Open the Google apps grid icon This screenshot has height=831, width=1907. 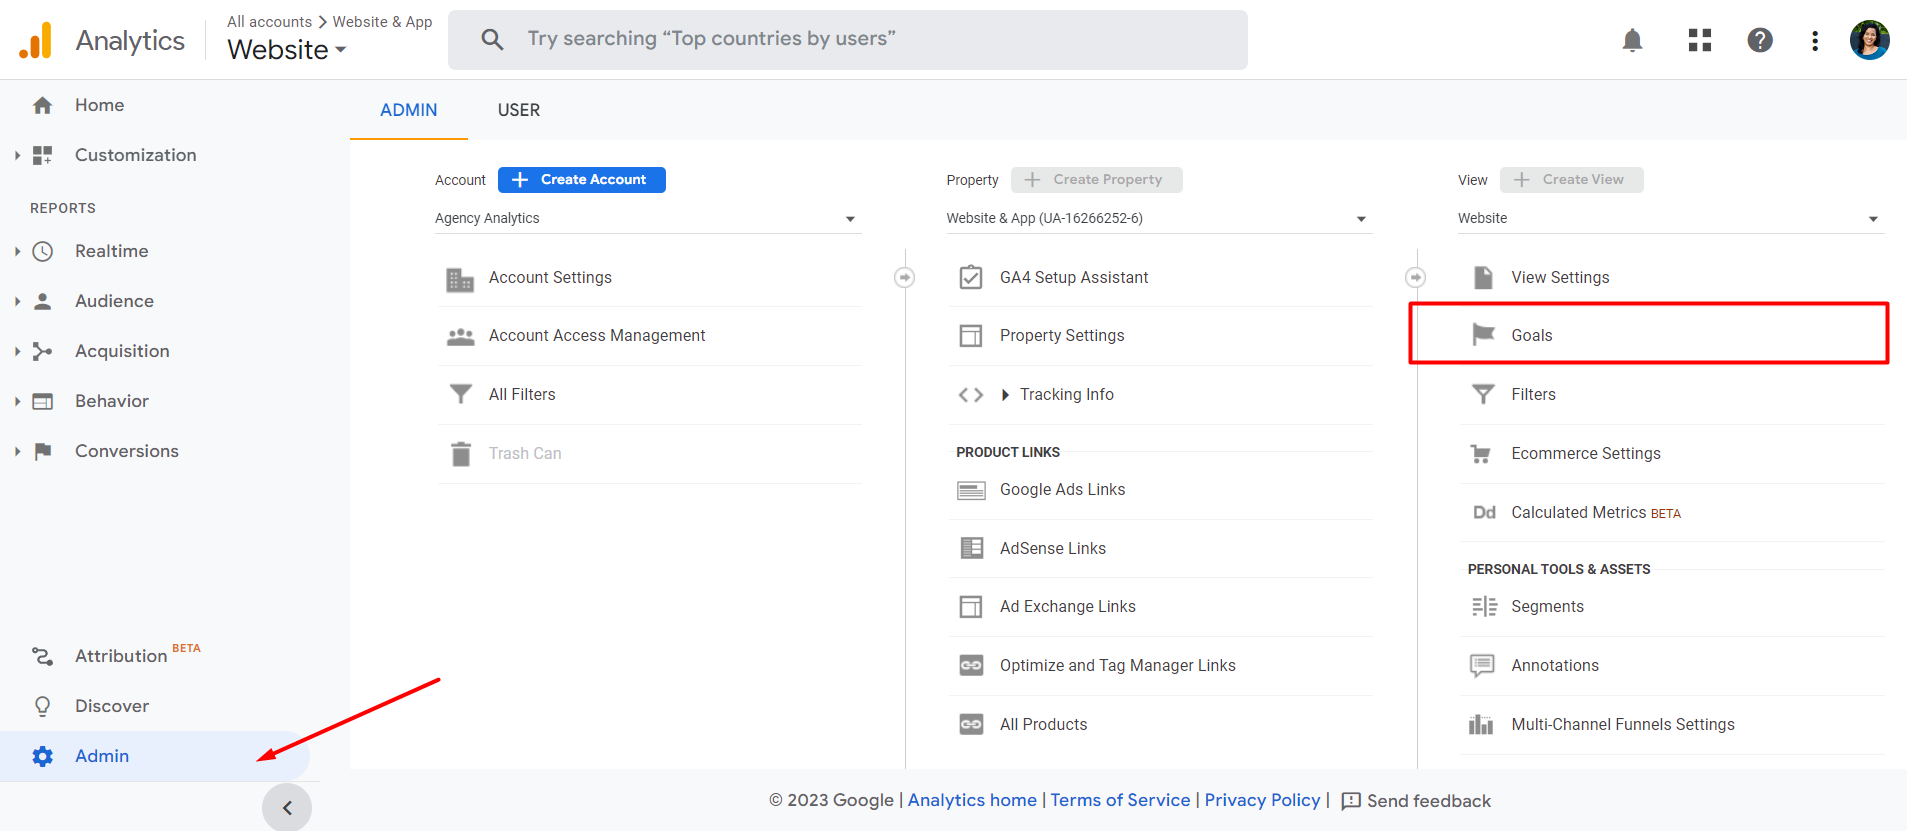[x=1700, y=40]
